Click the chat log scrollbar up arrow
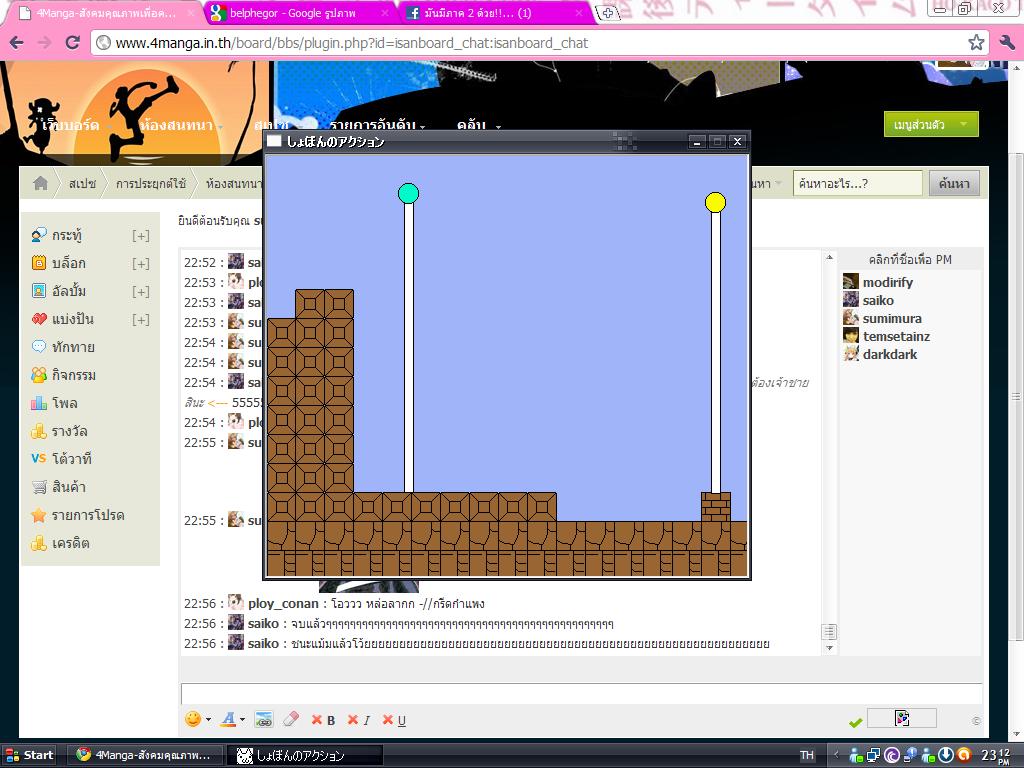 [x=829, y=257]
